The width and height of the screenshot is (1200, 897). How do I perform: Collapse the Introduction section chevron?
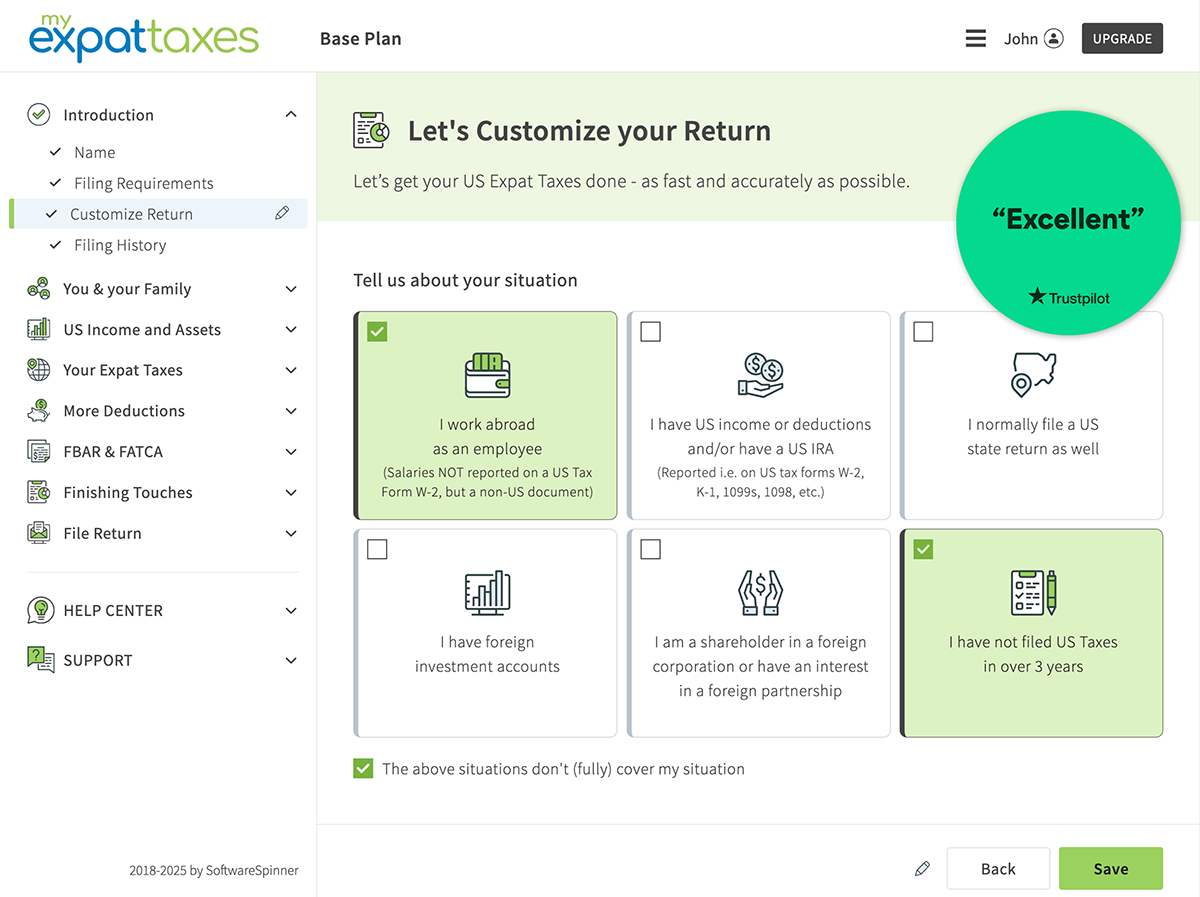291,115
